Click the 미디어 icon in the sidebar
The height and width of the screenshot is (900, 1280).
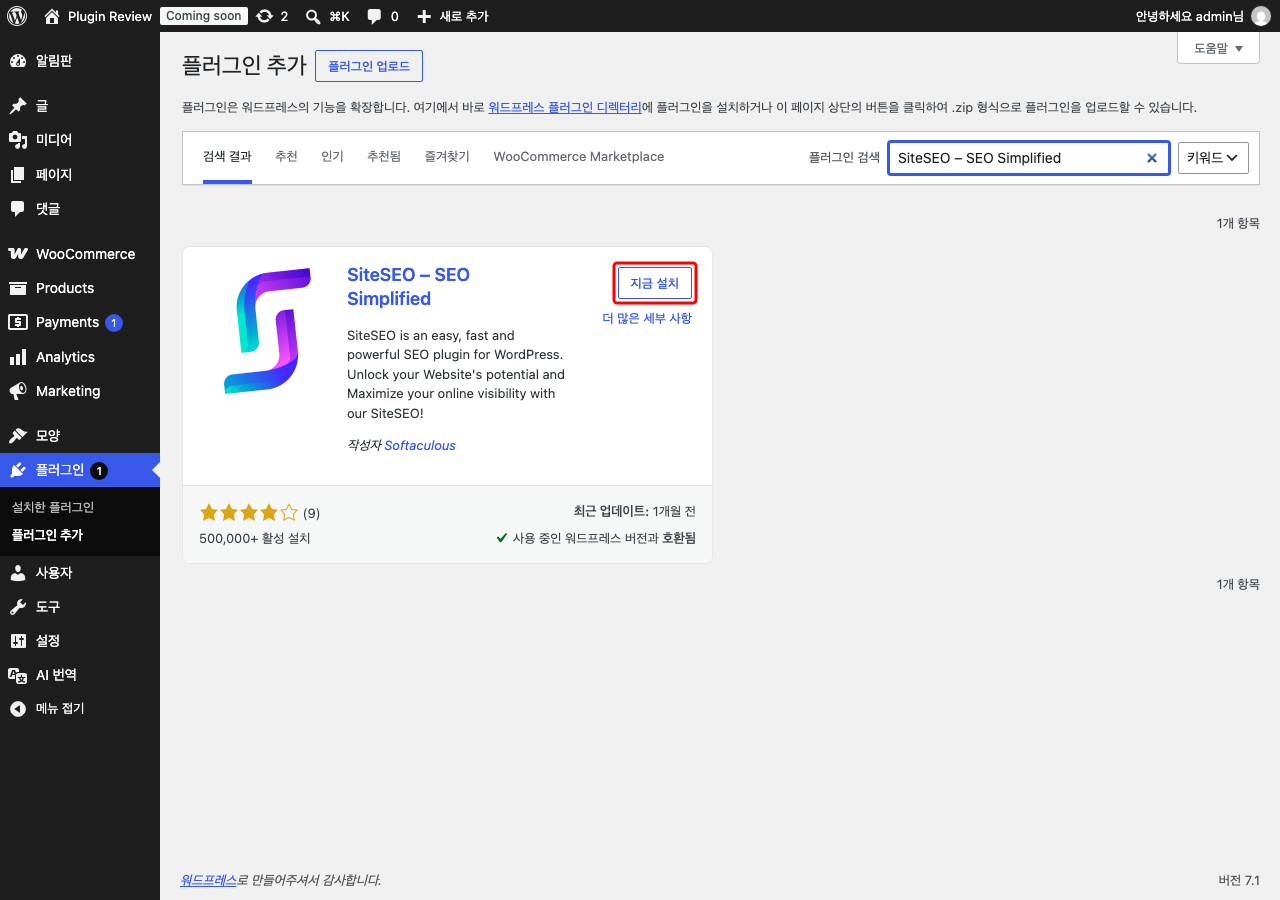coord(18,140)
